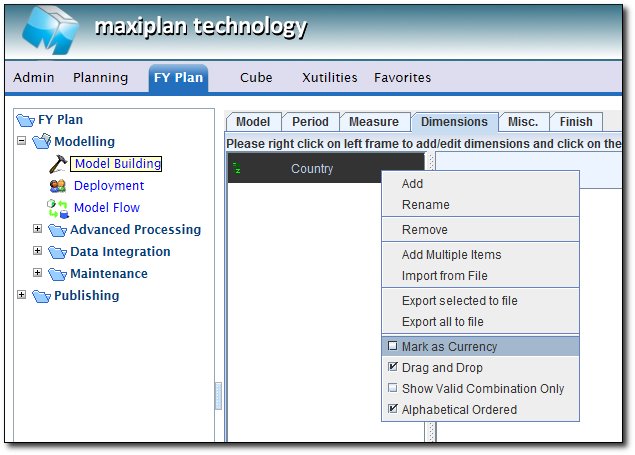Click the Deployment people icon
This screenshot has width=635, height=455.
click(58, 186)
